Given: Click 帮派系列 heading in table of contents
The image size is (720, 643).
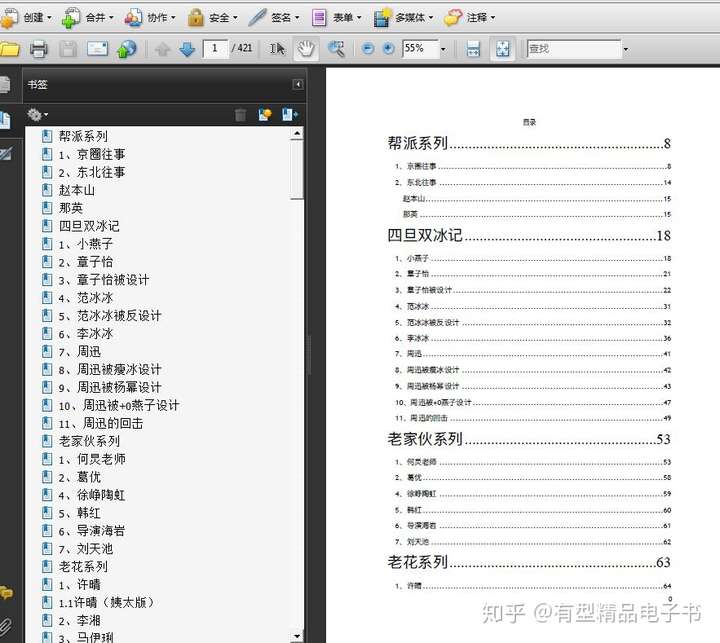Looking at the screenshot, I should 417,143.
